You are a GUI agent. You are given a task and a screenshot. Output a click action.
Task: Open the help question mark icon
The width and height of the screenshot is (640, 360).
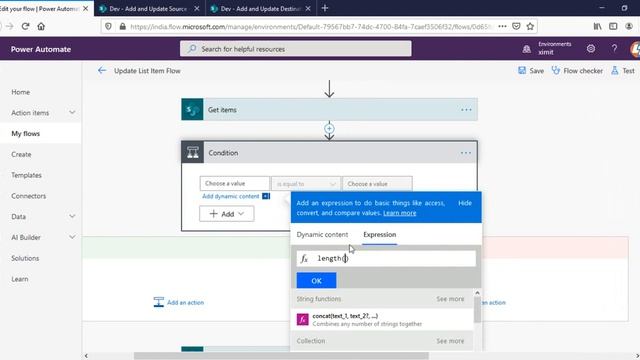614,49
